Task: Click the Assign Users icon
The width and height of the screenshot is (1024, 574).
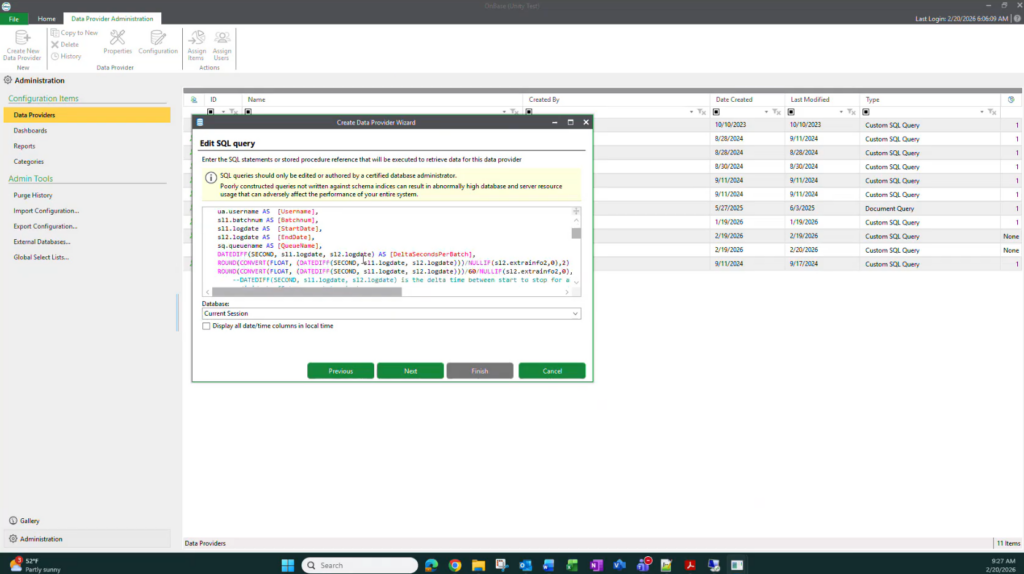Action: click(222, 38)
